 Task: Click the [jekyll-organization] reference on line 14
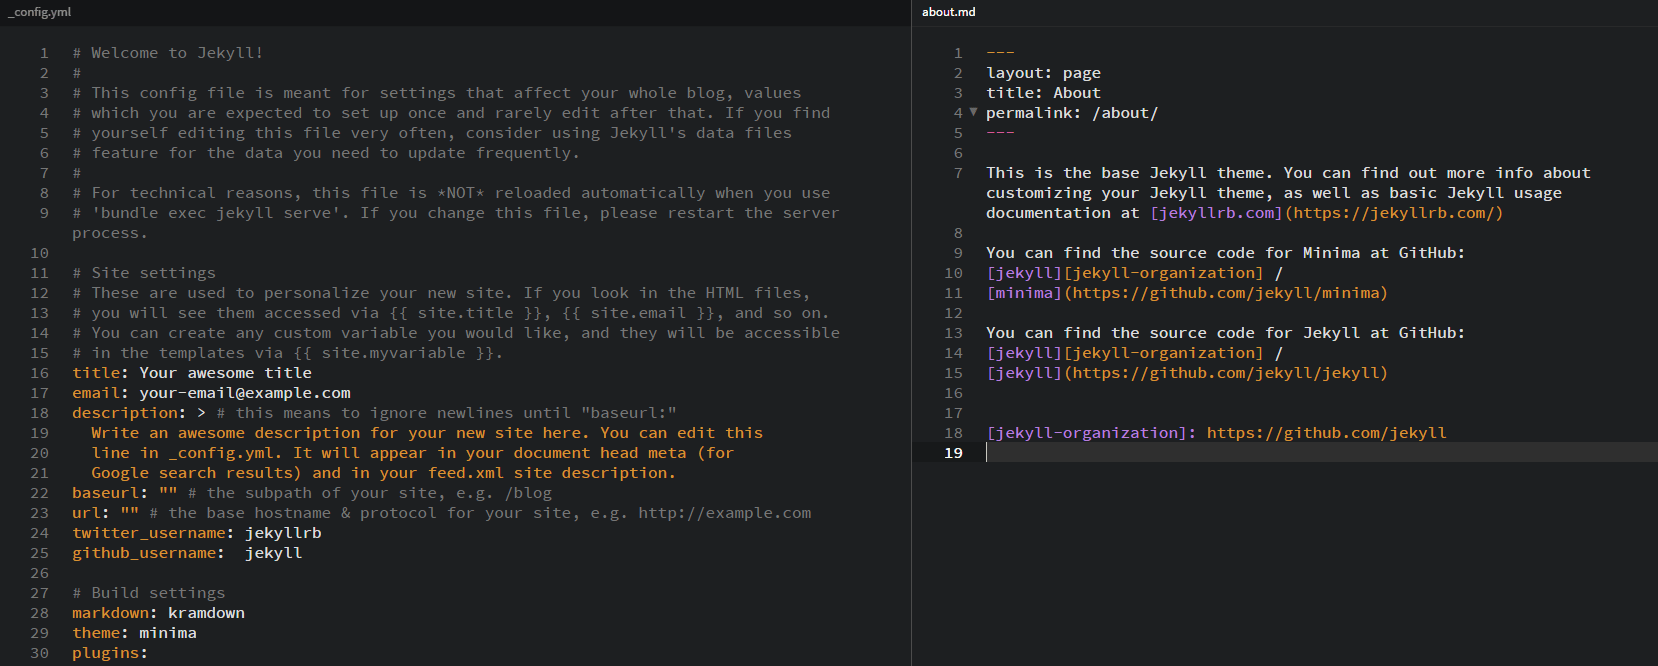point(1164,353)
